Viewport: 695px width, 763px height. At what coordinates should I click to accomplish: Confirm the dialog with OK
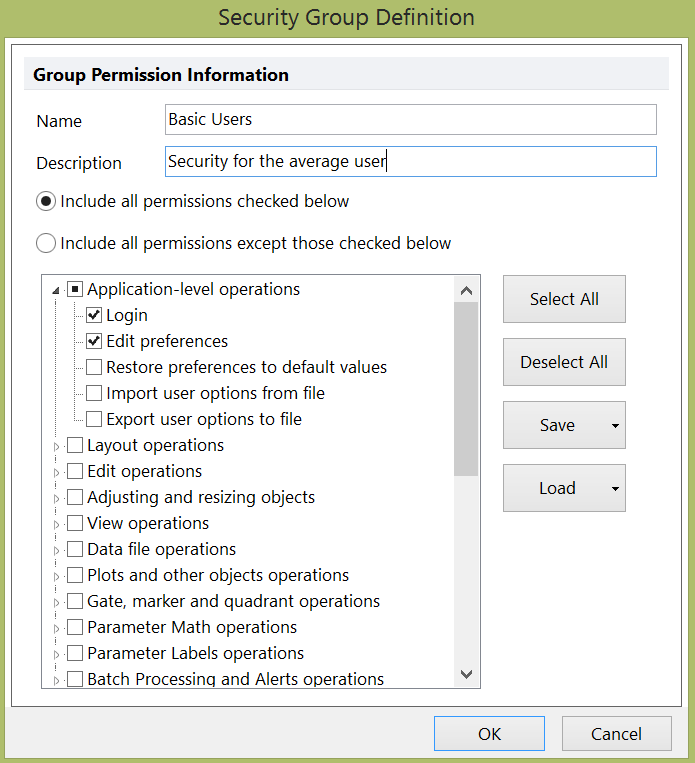coord(489,734)
